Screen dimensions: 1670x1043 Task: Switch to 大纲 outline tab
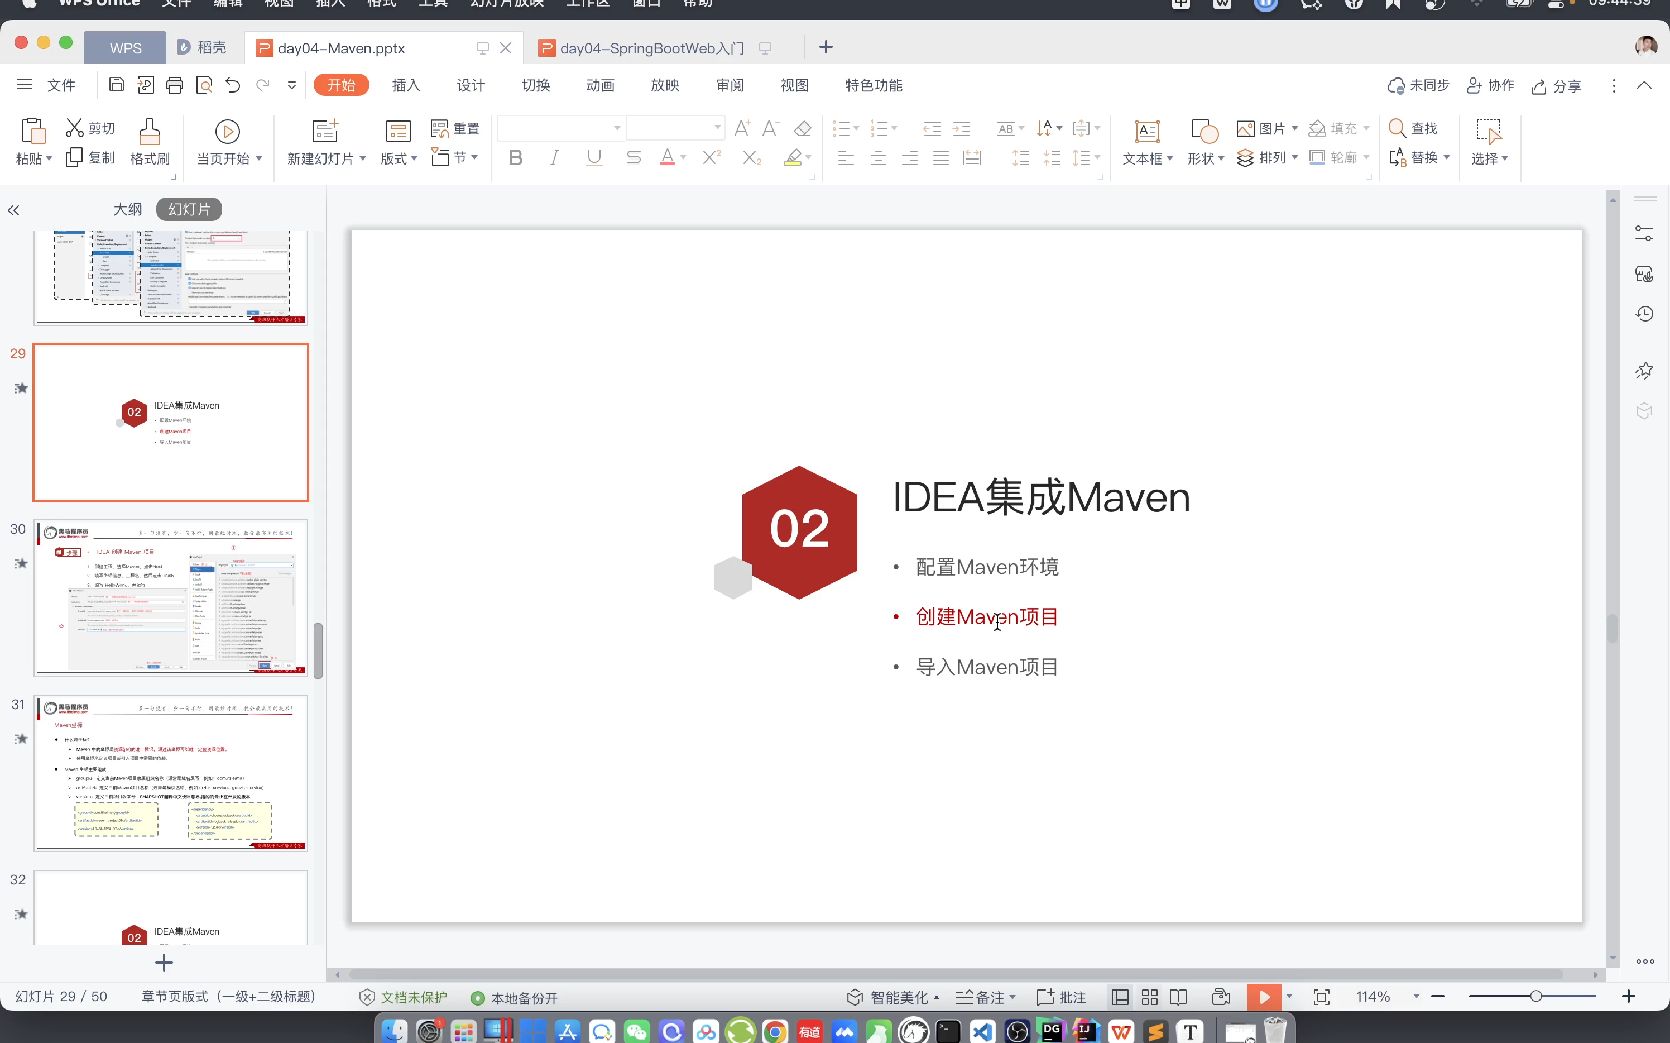(x=128, y=209)
